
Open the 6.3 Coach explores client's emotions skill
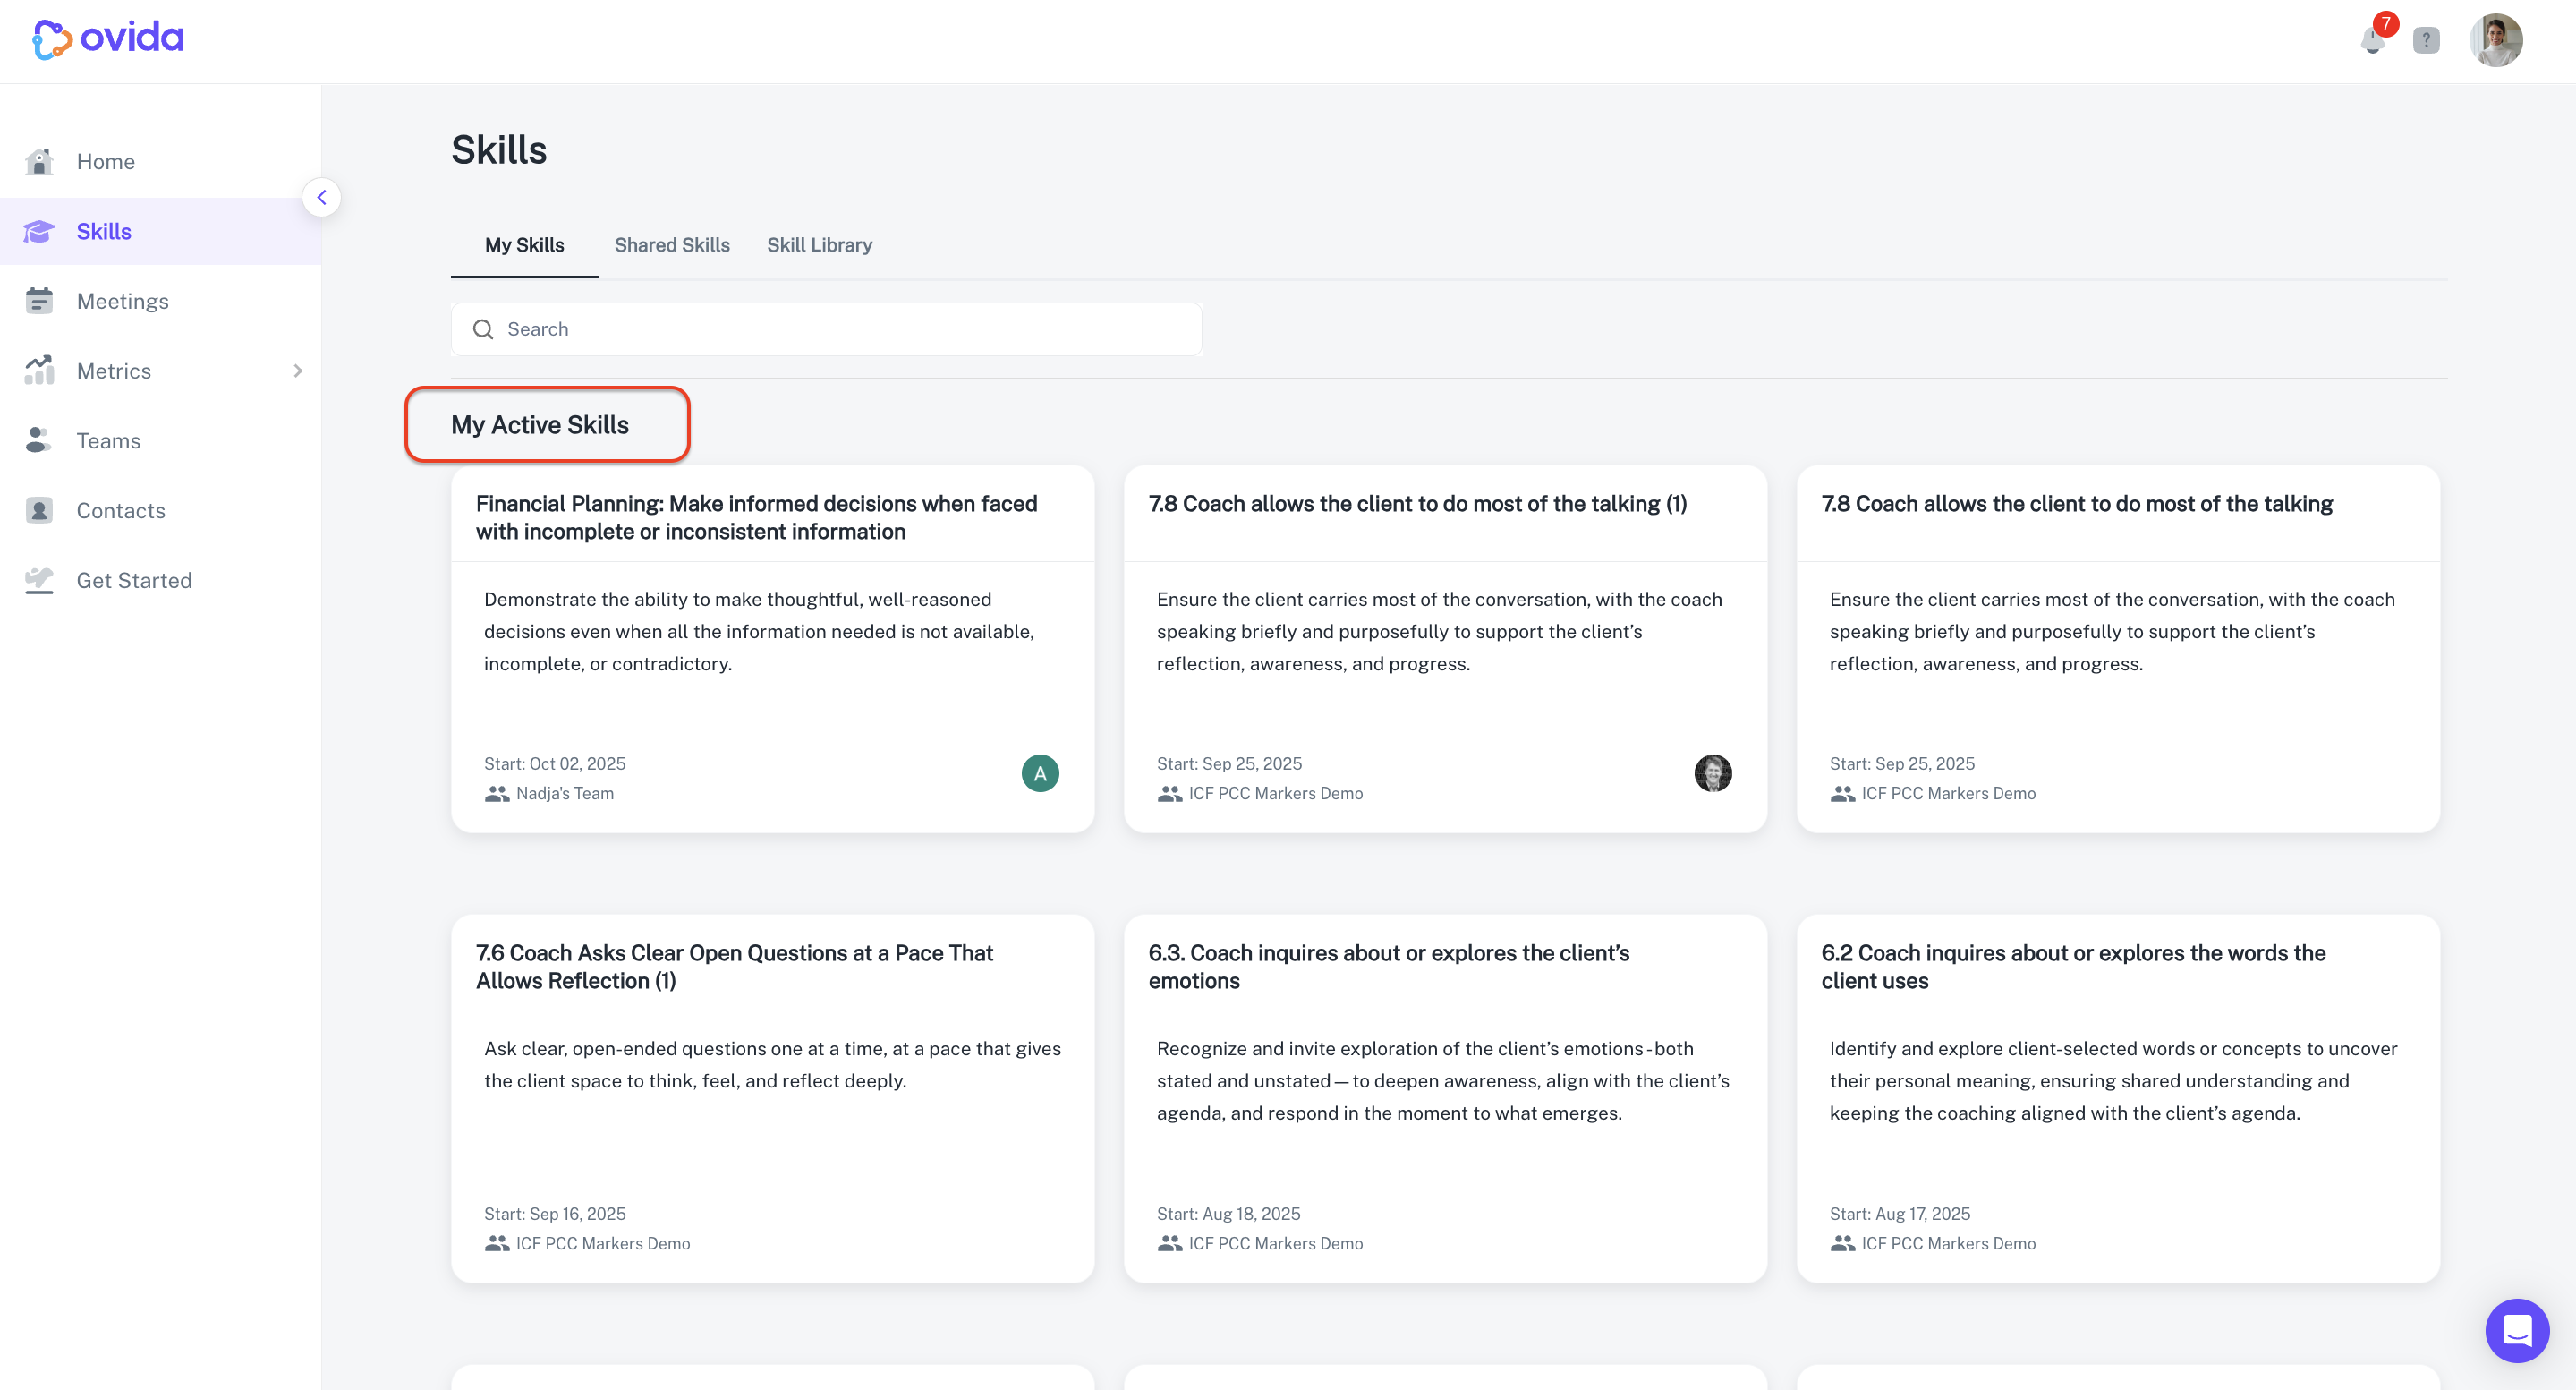[x=1388, y=966]
